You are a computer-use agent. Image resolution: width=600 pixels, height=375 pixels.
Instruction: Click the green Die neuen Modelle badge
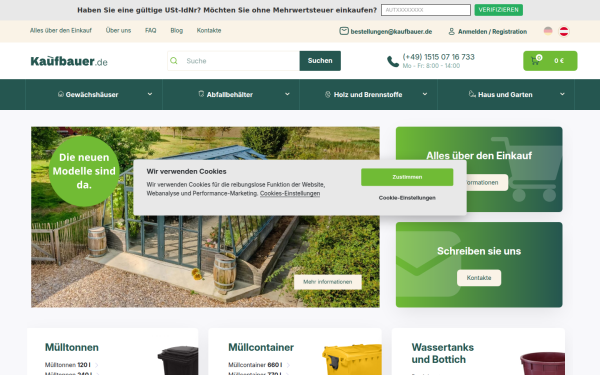[x=84, y=171]
